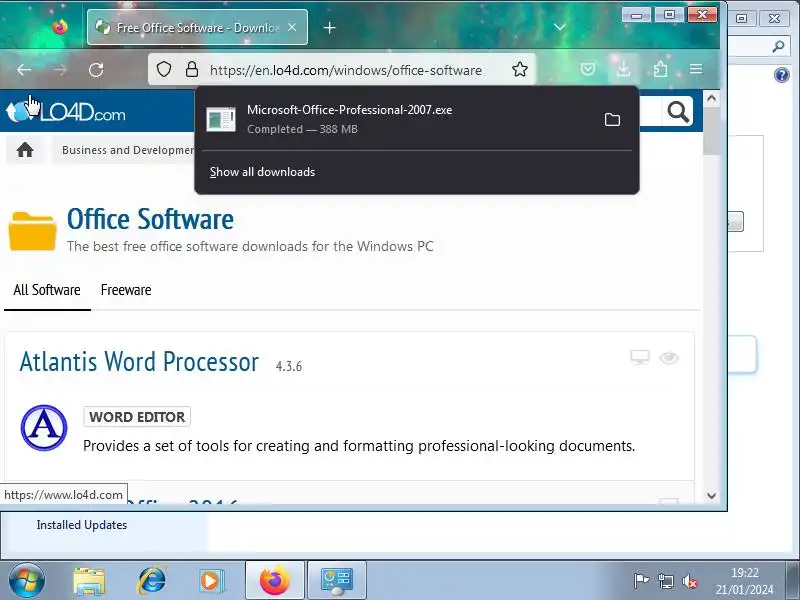The height and width of the screenshot is (600, 800).
Task: Select the All Software tab
Action: tap(47, 290)
